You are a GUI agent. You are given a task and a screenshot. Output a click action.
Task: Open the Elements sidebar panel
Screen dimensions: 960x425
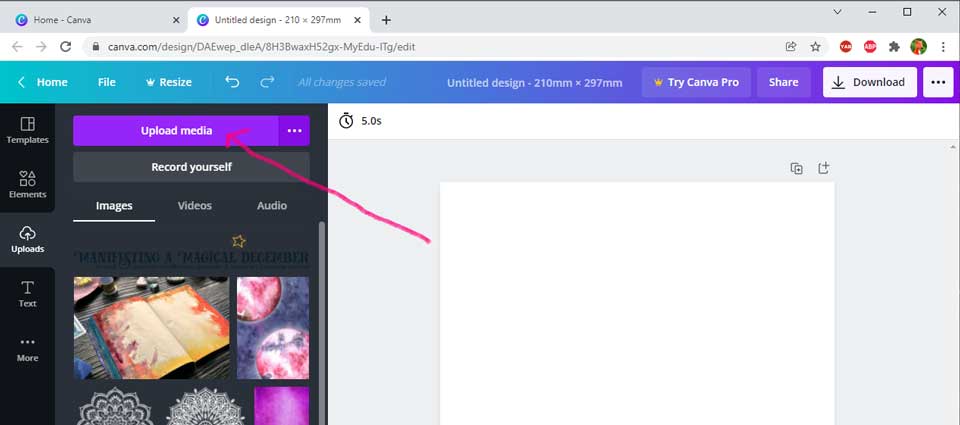point(28,185)
